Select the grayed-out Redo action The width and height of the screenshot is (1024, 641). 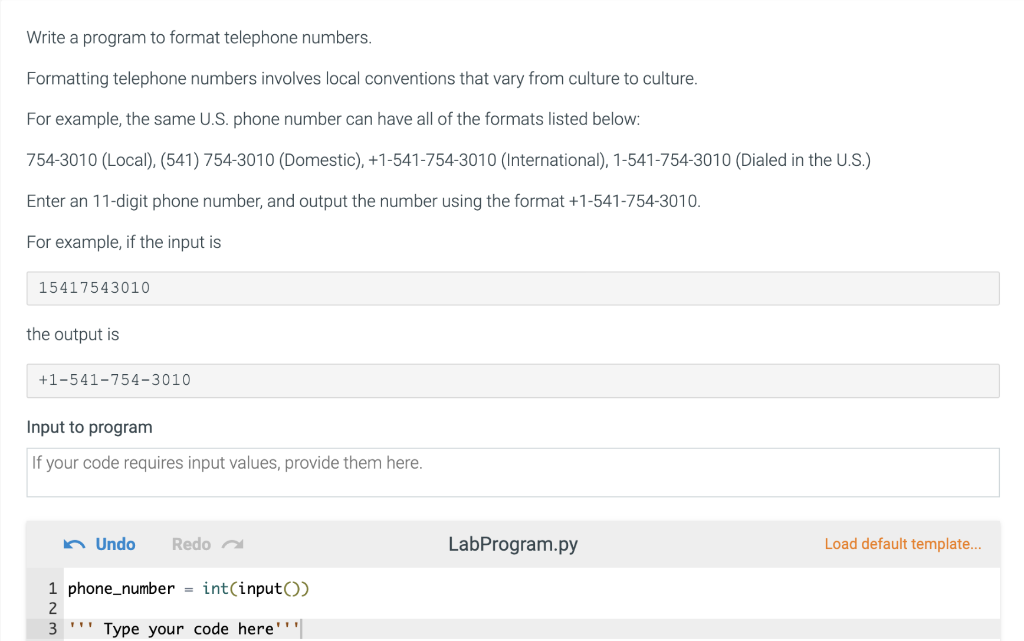coord(191,544)
